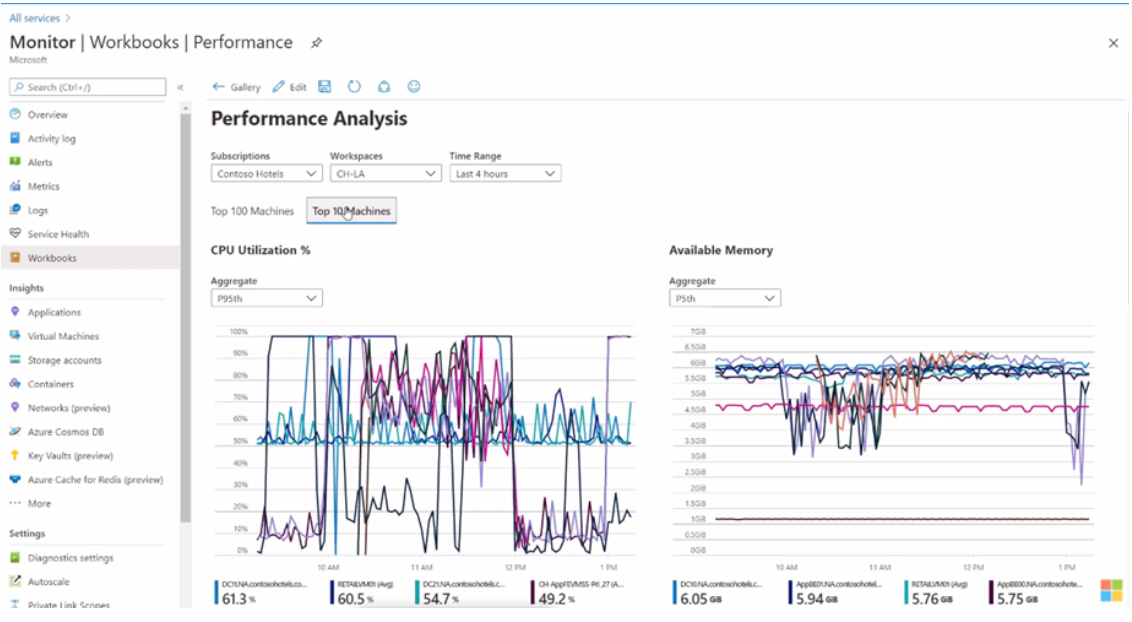
Task: Collapse the left navigation menu
Action: coord(180,87)
